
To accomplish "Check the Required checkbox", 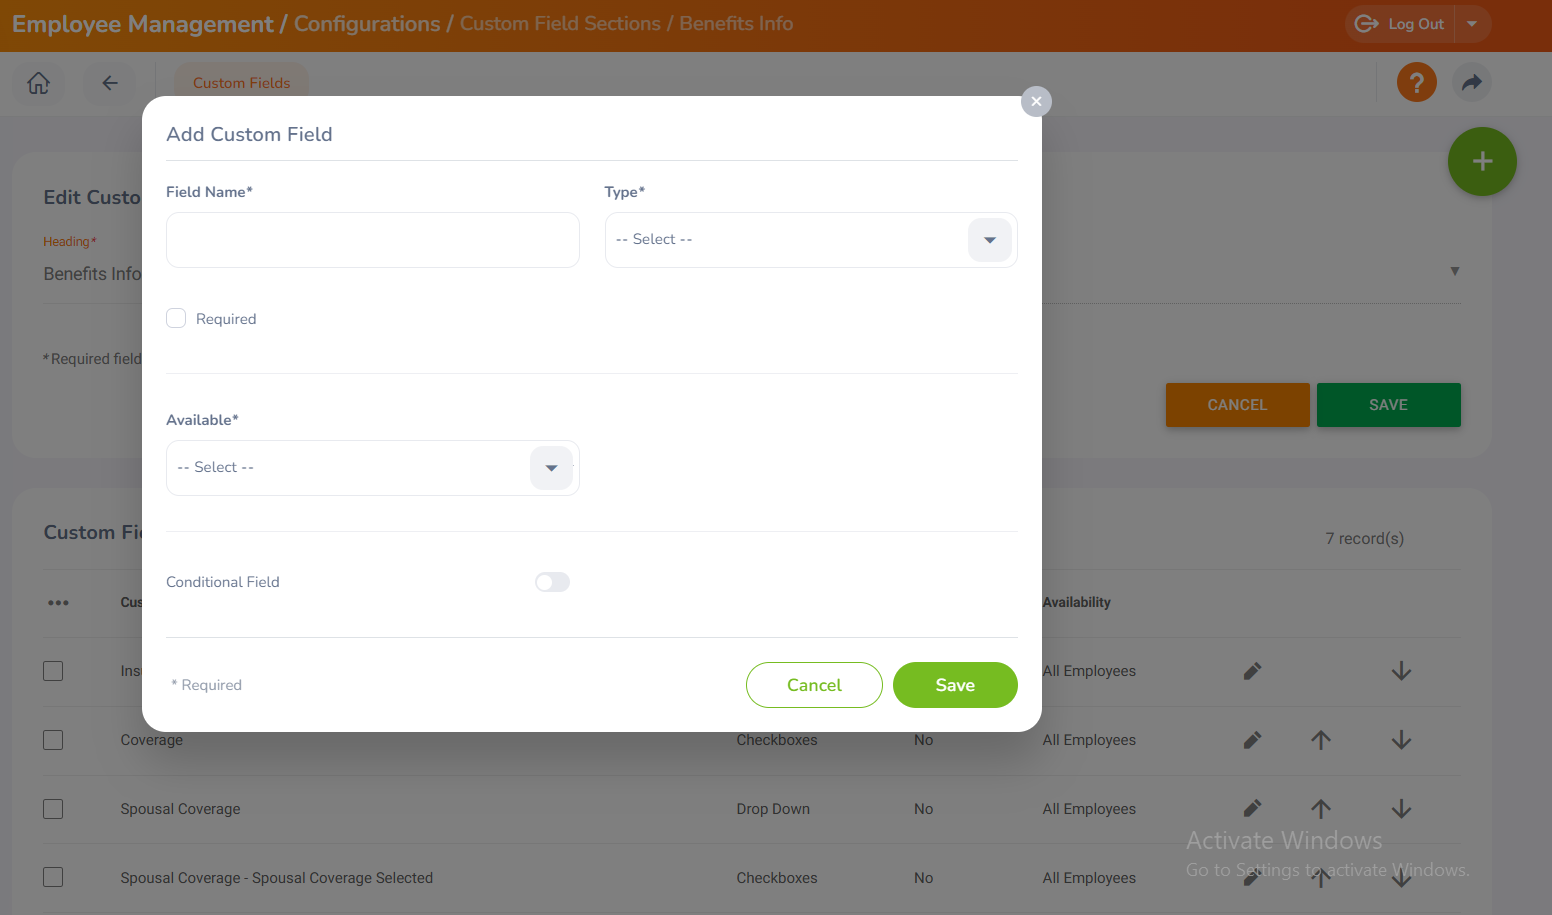I will pyautogui.click(x=176, y=319).
